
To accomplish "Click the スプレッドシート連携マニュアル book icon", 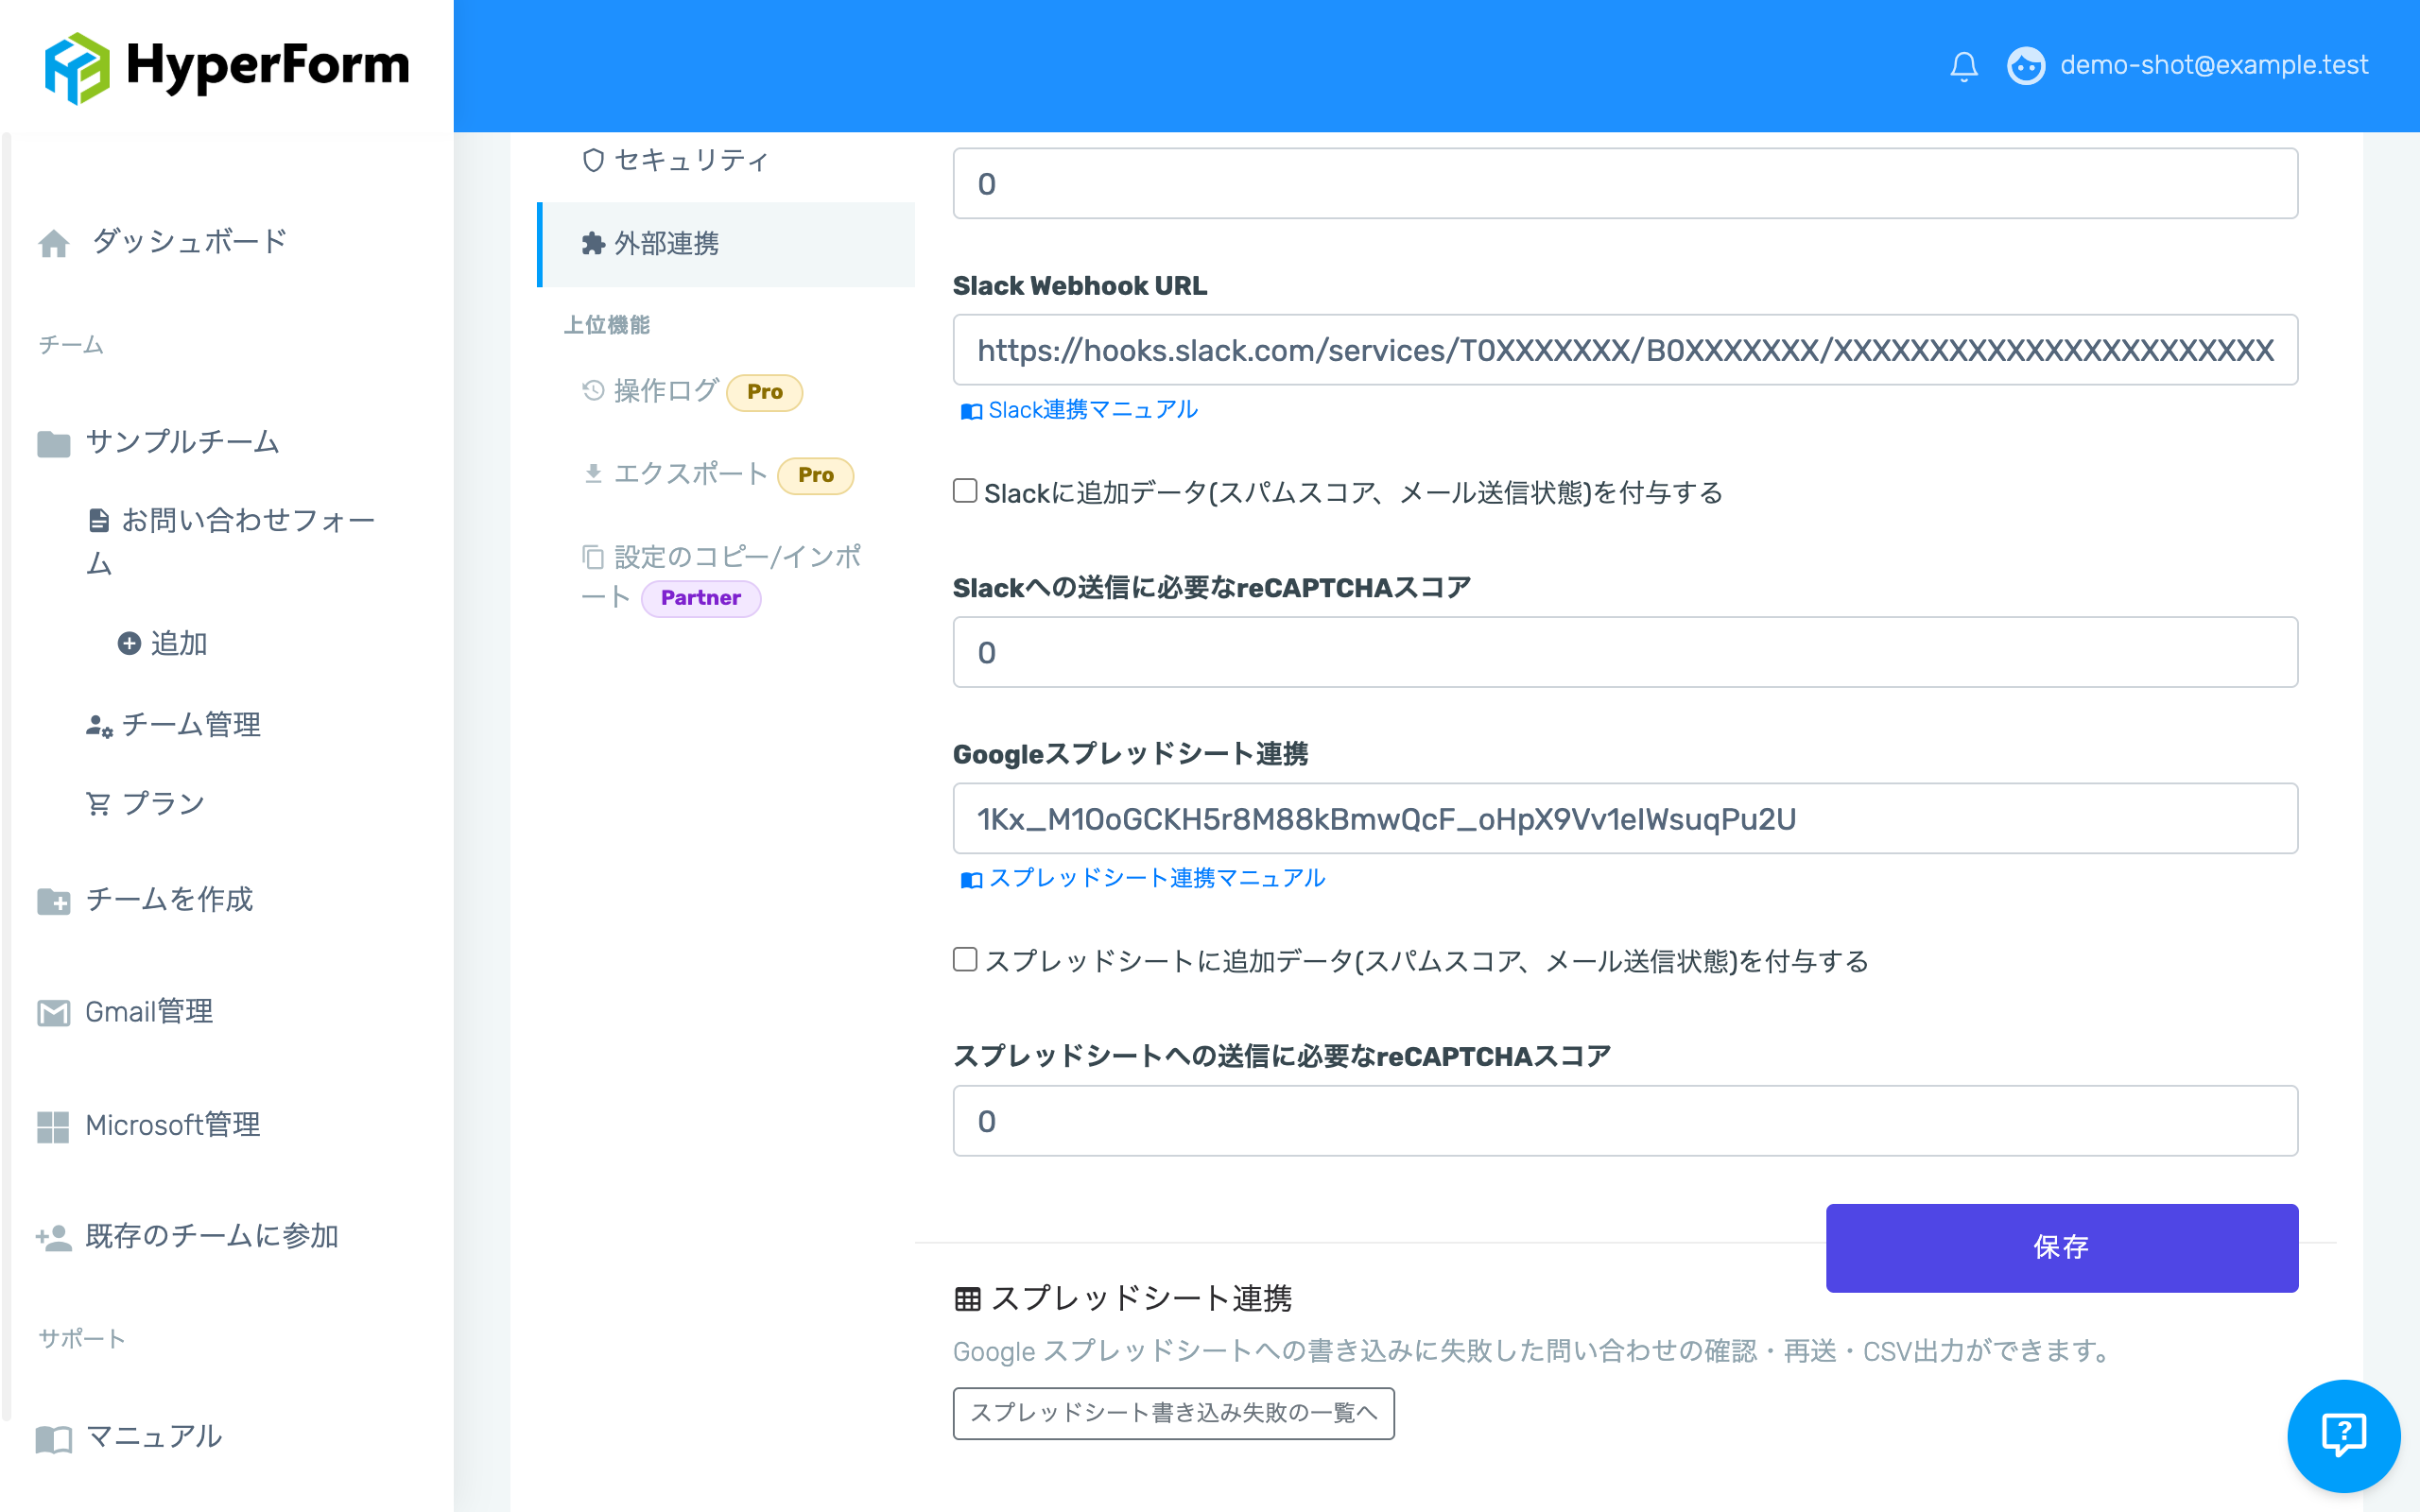I will tap(971, 879).
